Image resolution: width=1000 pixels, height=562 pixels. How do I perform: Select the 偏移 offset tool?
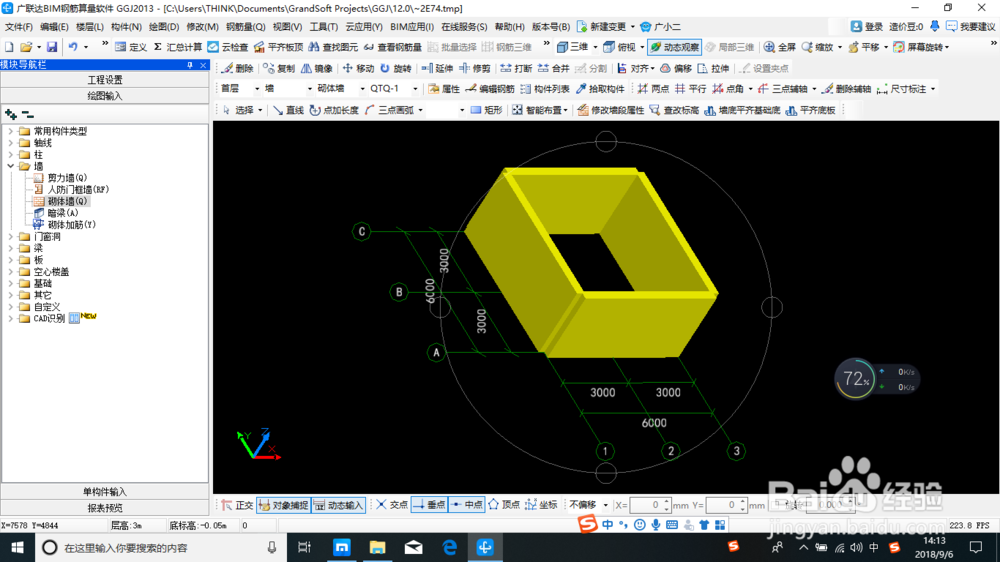[x=676, y=68]
